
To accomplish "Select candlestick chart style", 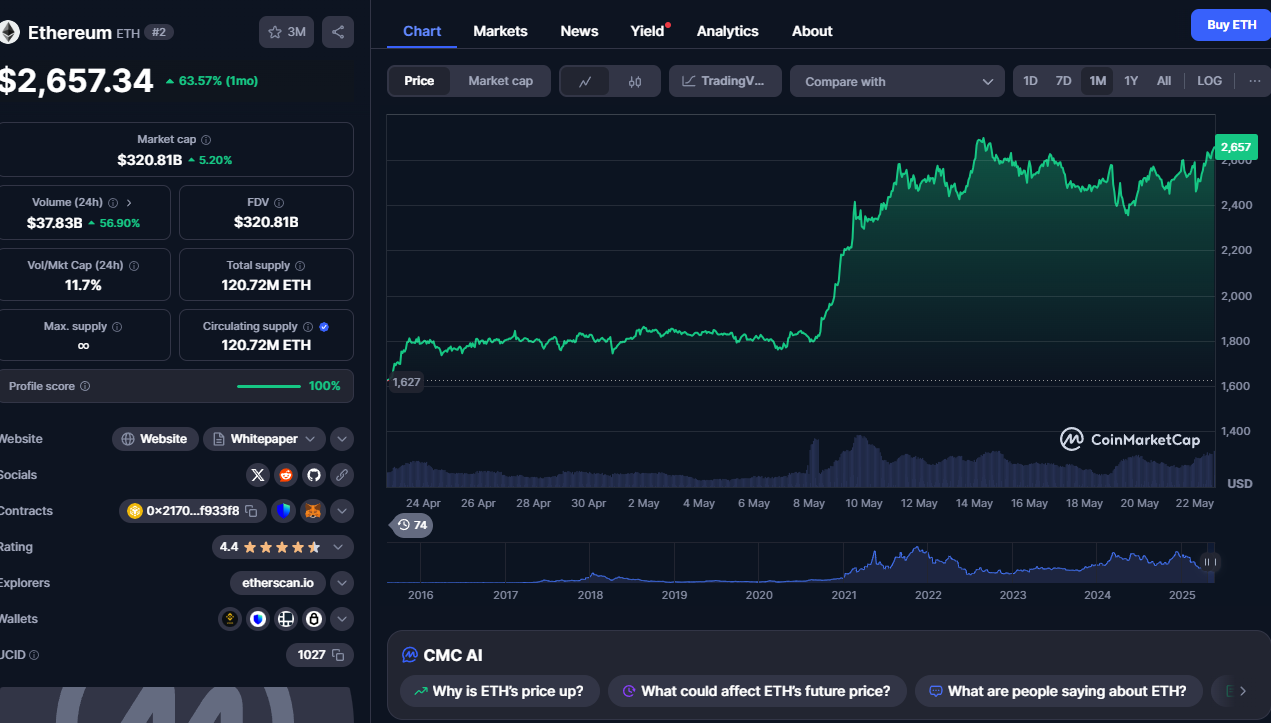I will pos(635,82).
